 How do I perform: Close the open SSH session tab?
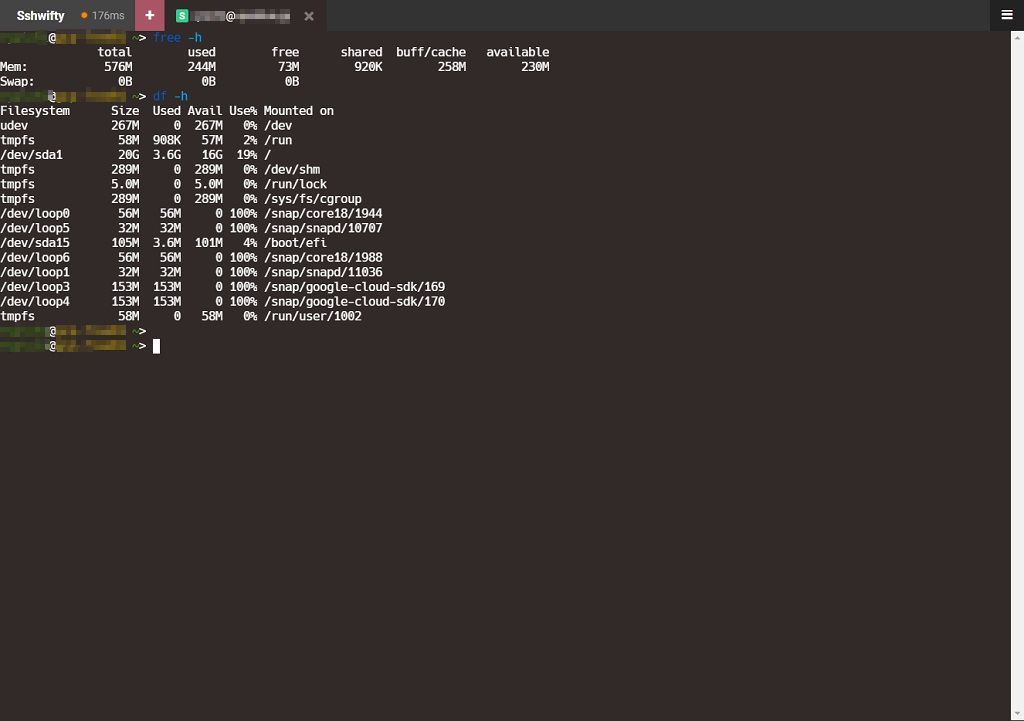(x=309, y=16)
